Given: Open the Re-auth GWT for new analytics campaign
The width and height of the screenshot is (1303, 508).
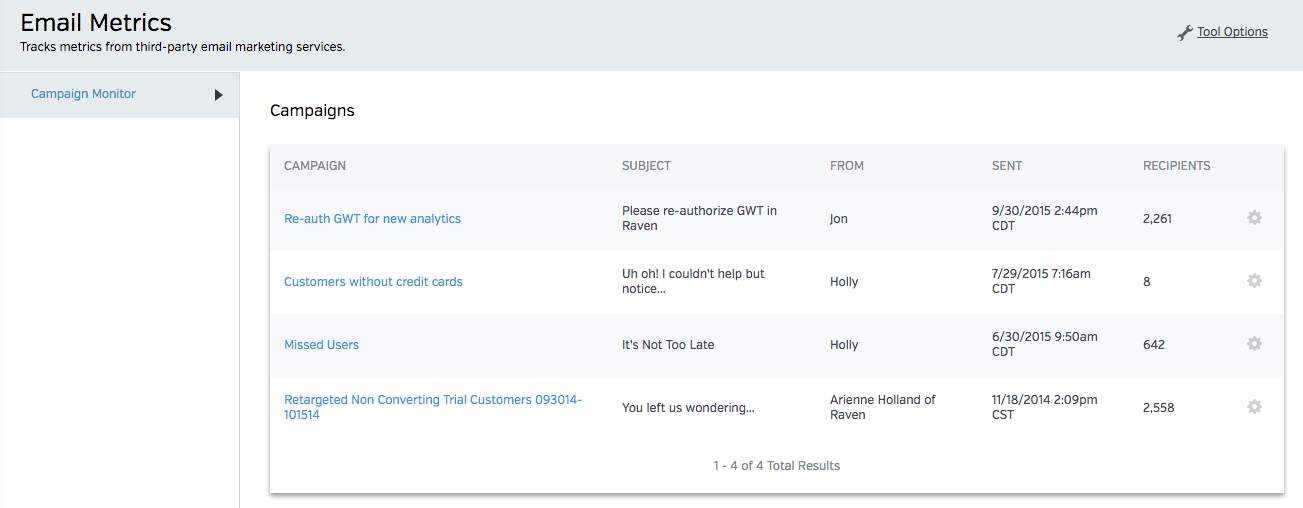Looking at the screenshot, I should [372, 219].
